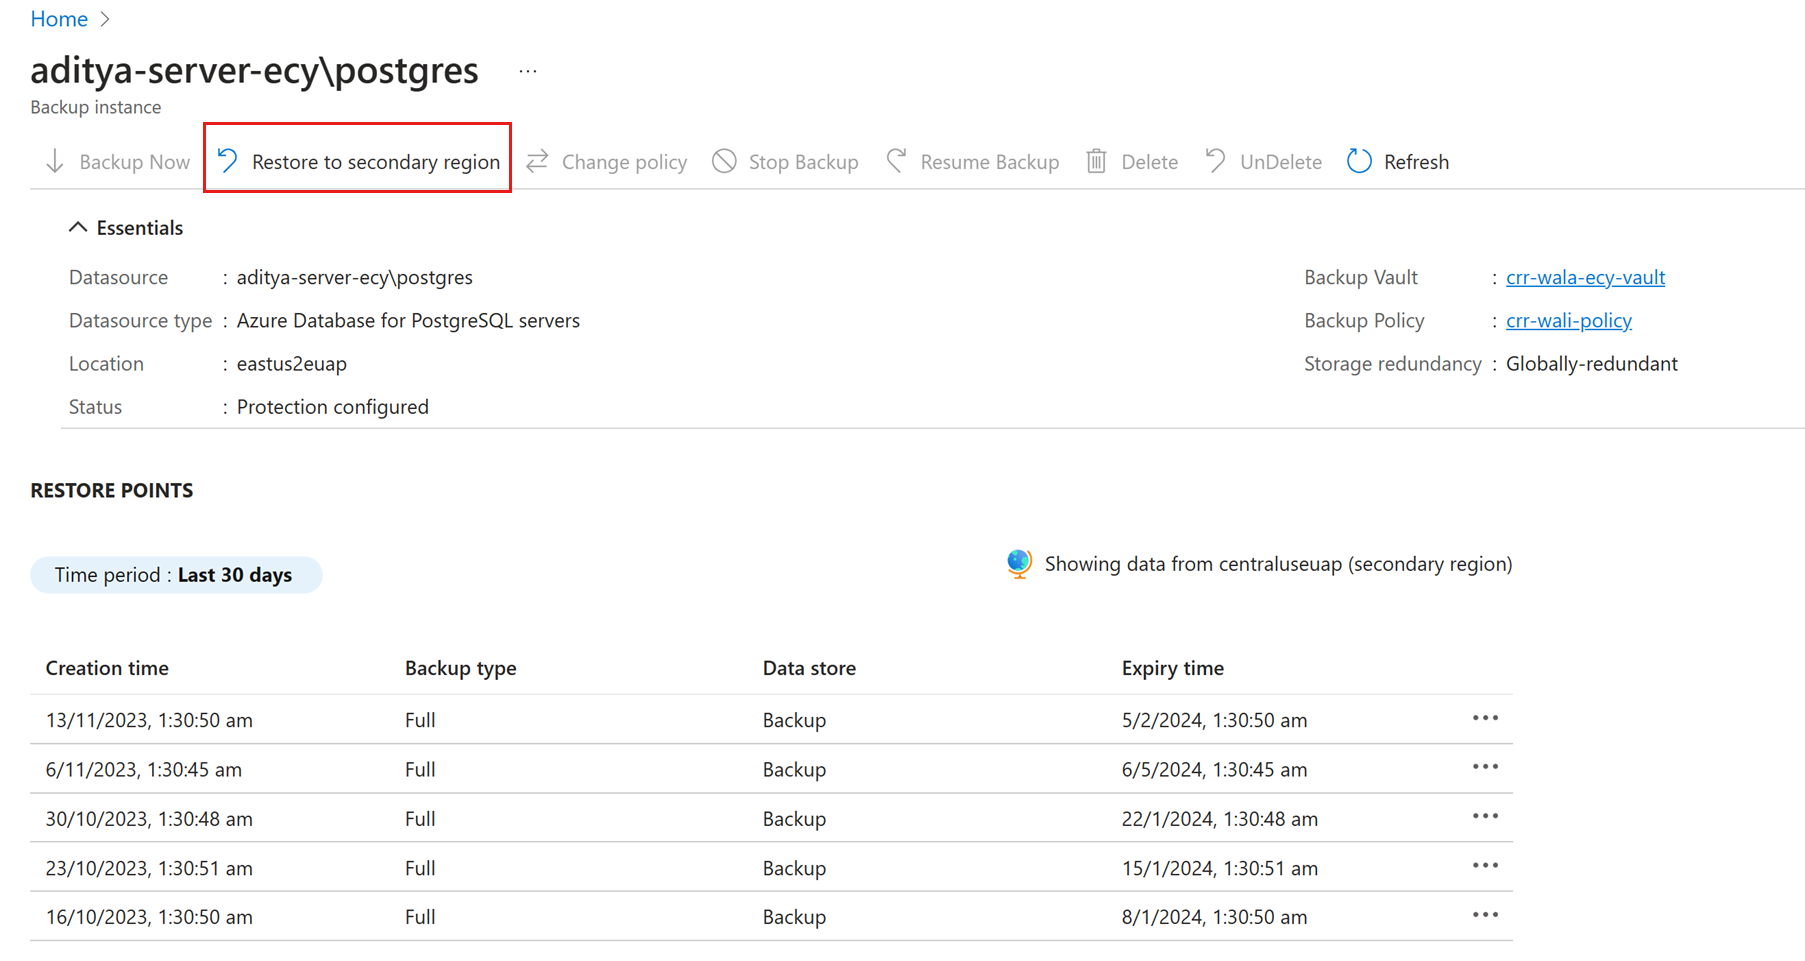Click the Refresh icon
This screenshot has width=1805, height=961.
(x=1359, y=161)
